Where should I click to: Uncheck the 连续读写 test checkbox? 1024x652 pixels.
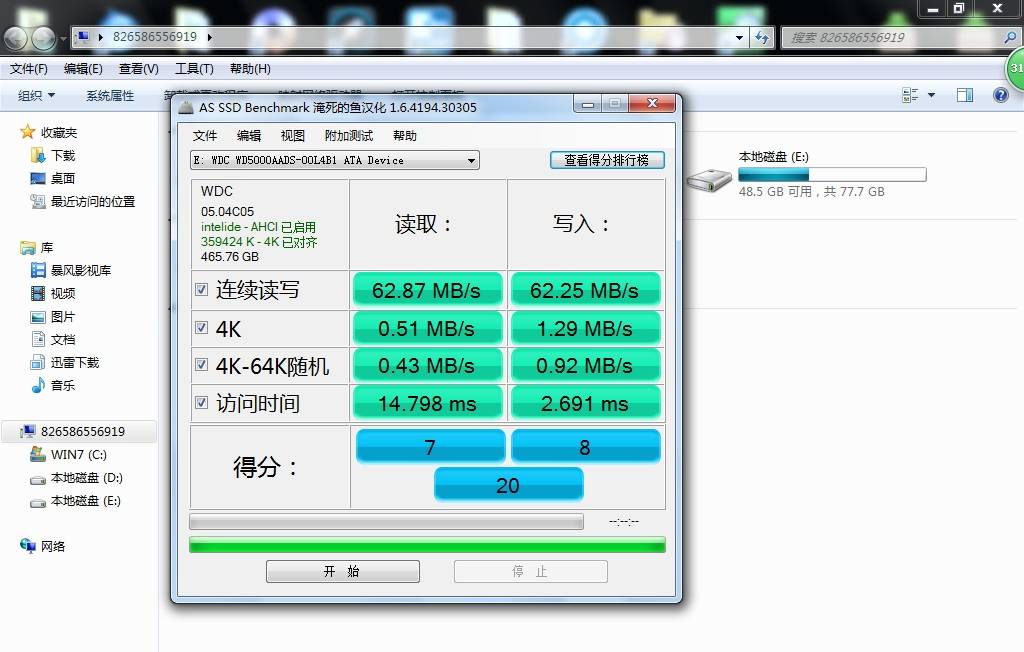[x=202, y=289]
